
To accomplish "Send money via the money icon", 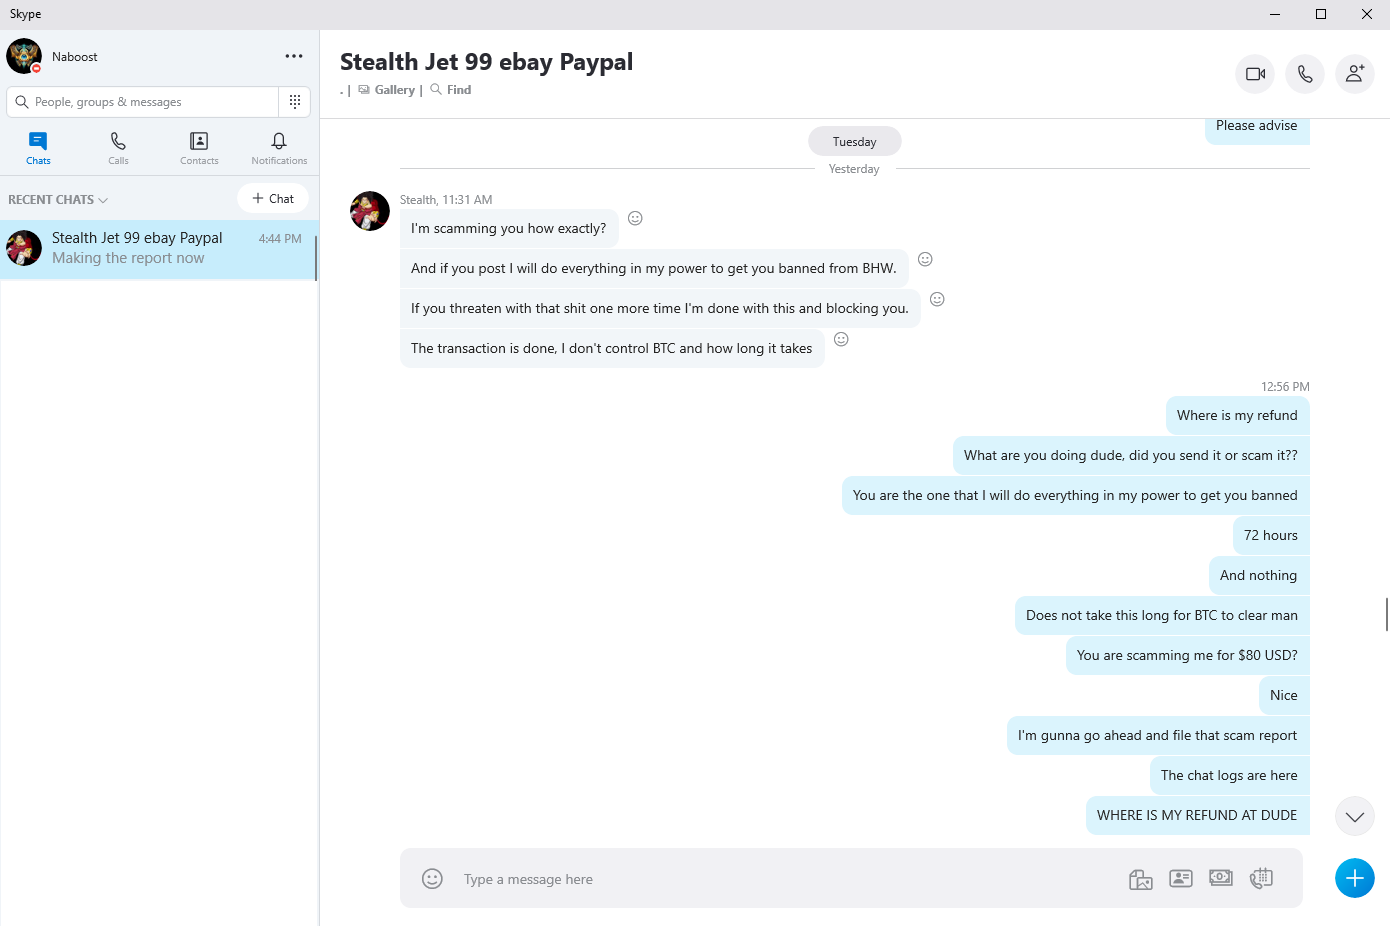I will (x=1221, y=877).
